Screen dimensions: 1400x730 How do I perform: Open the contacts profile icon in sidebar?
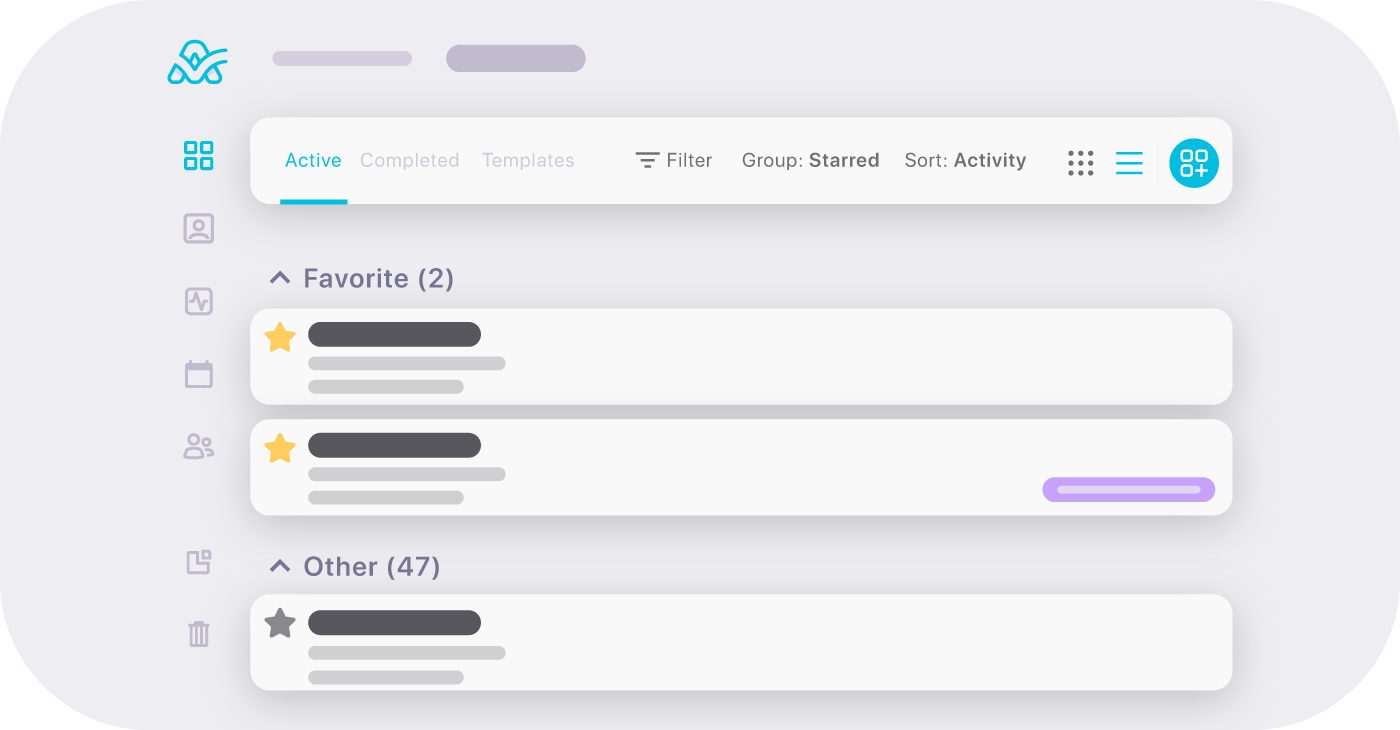pyautogui.click(x=199, y=229)
